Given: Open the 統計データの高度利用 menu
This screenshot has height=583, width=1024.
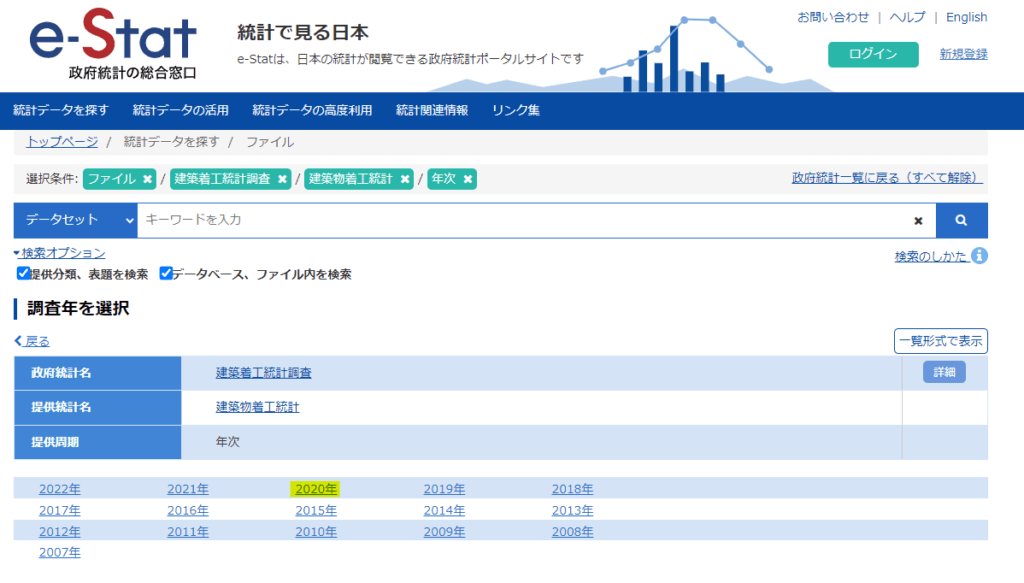Looking at the screenshot, I should tap(312, 110).
